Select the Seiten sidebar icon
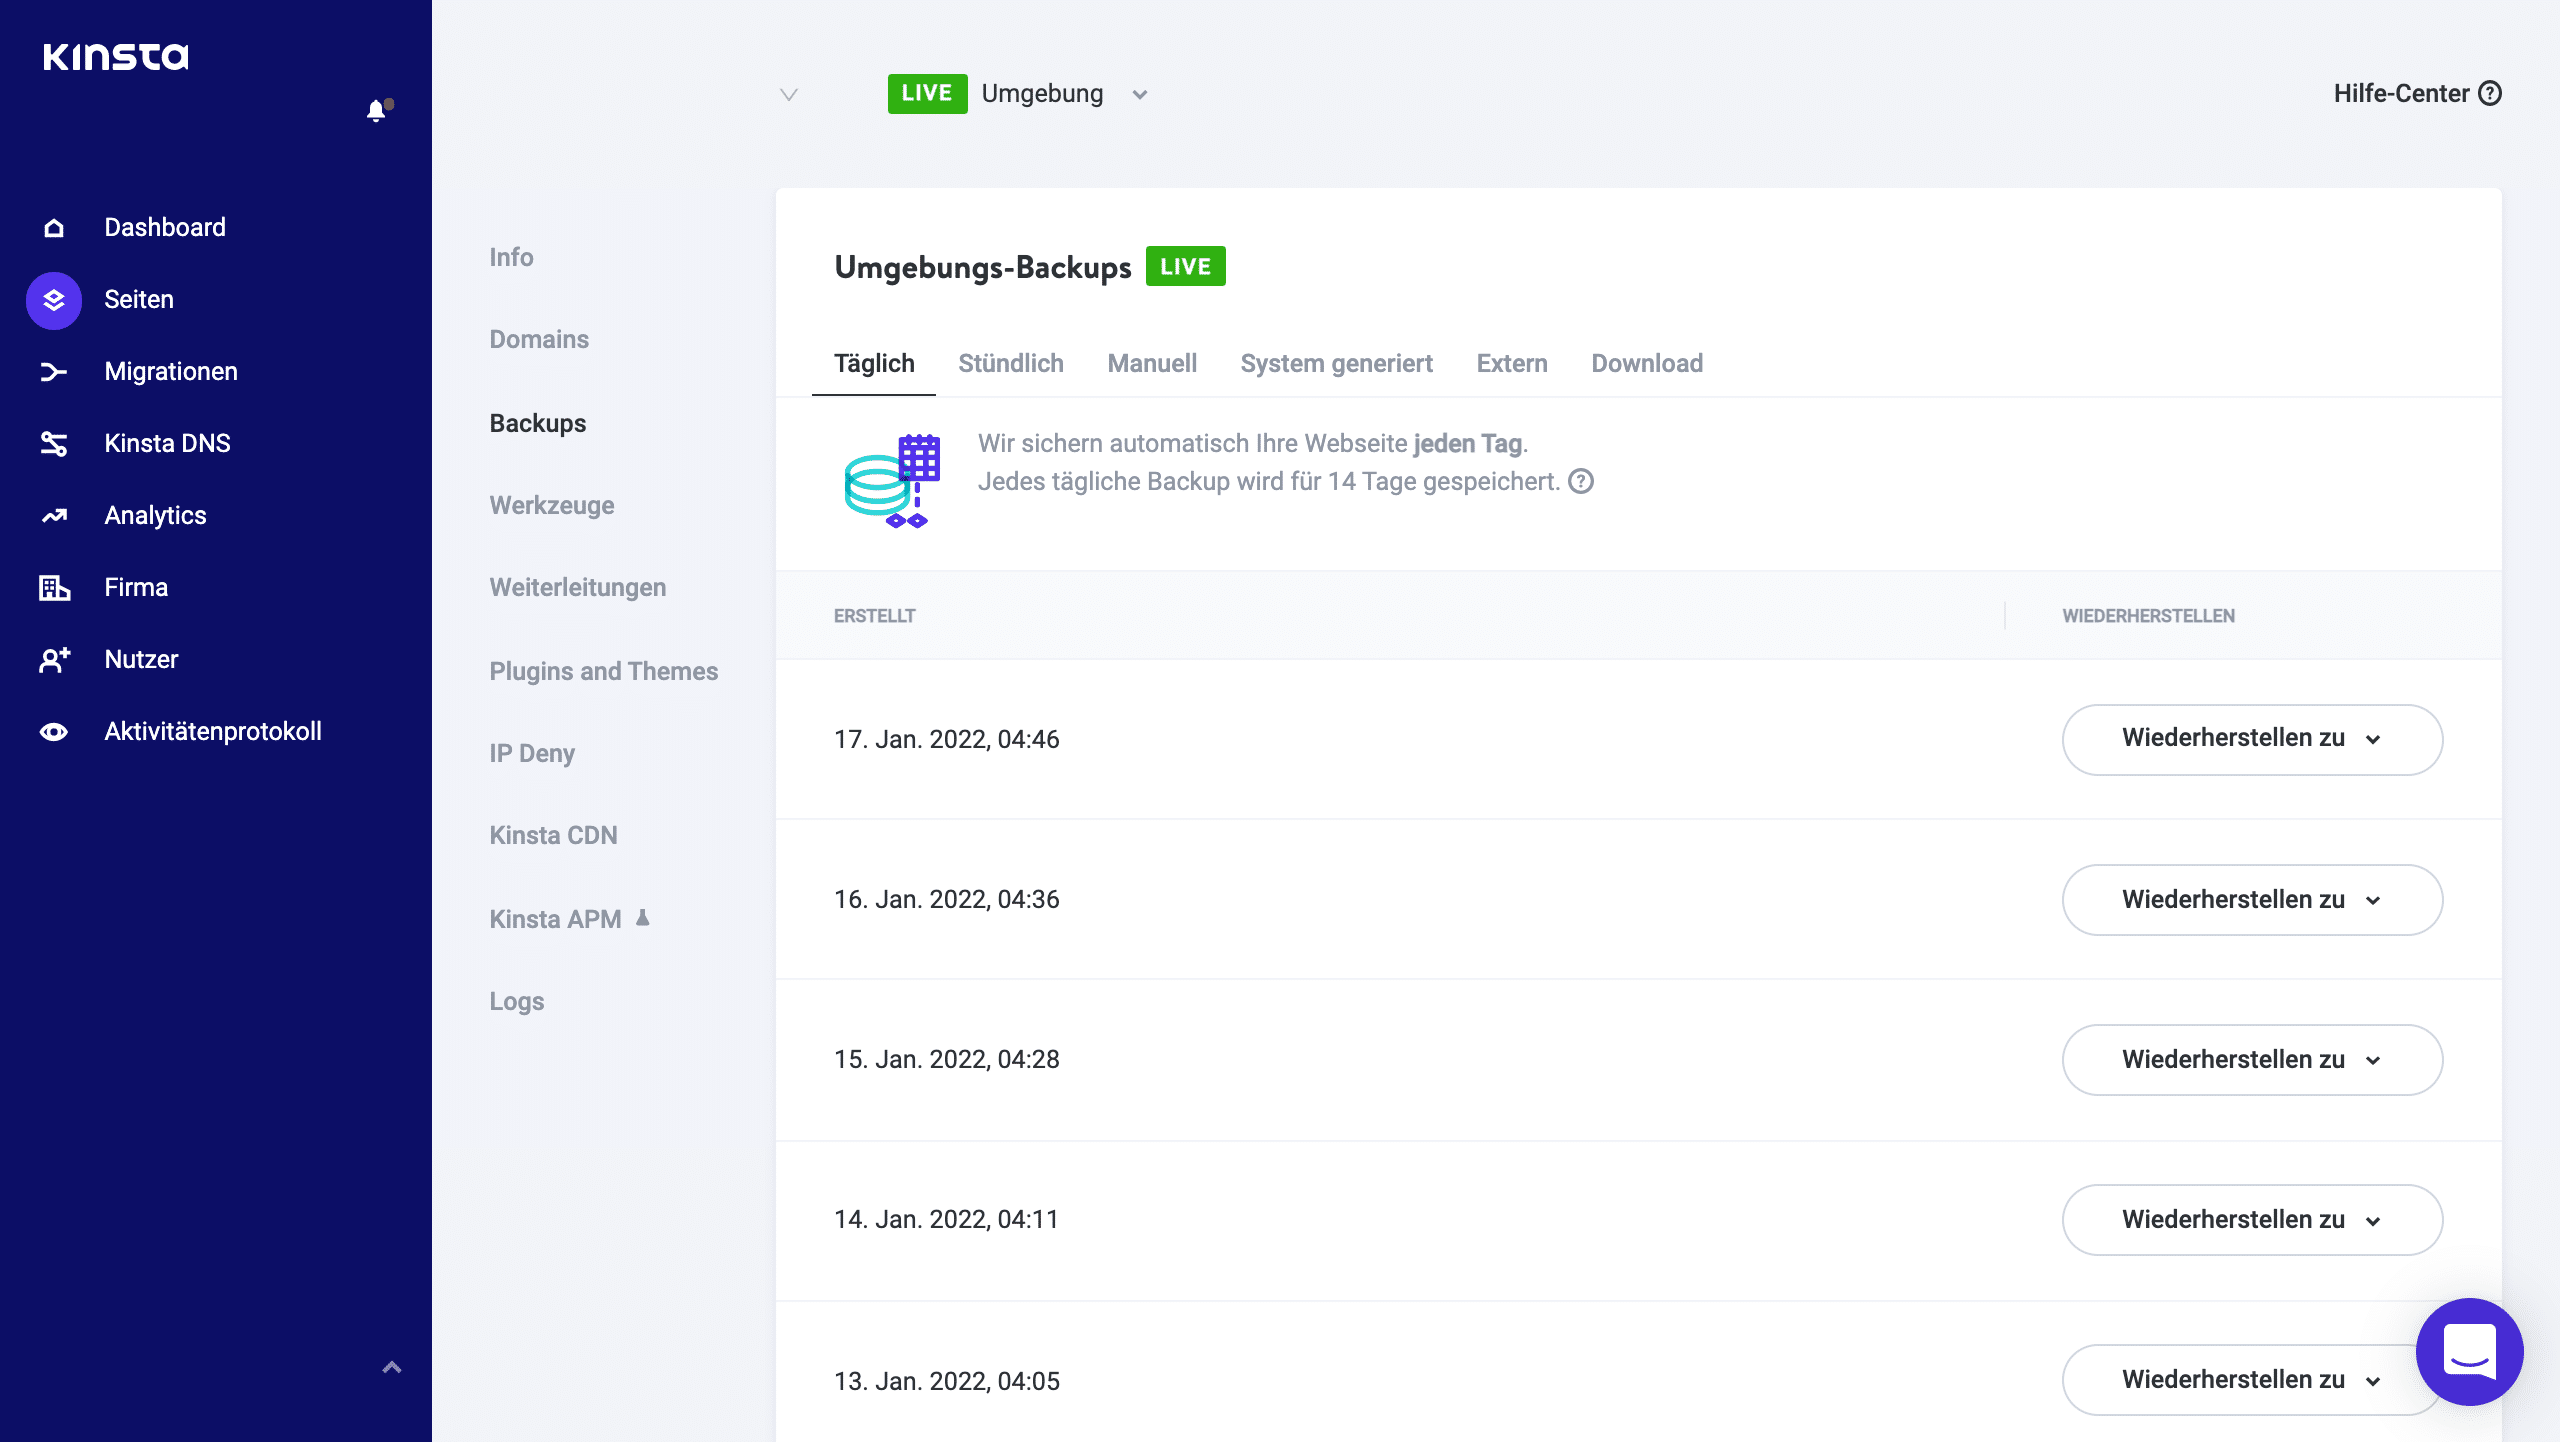The height and width of the screenshot is (1442, 2560). 52,299
